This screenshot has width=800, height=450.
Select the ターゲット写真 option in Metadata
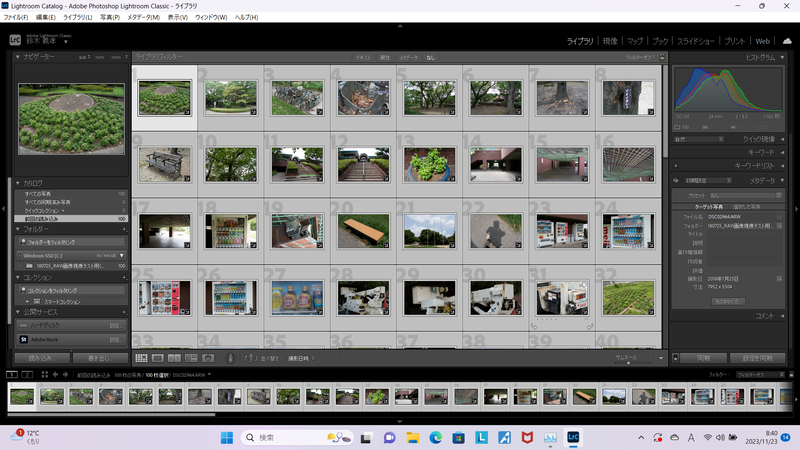tap(709, 207)
